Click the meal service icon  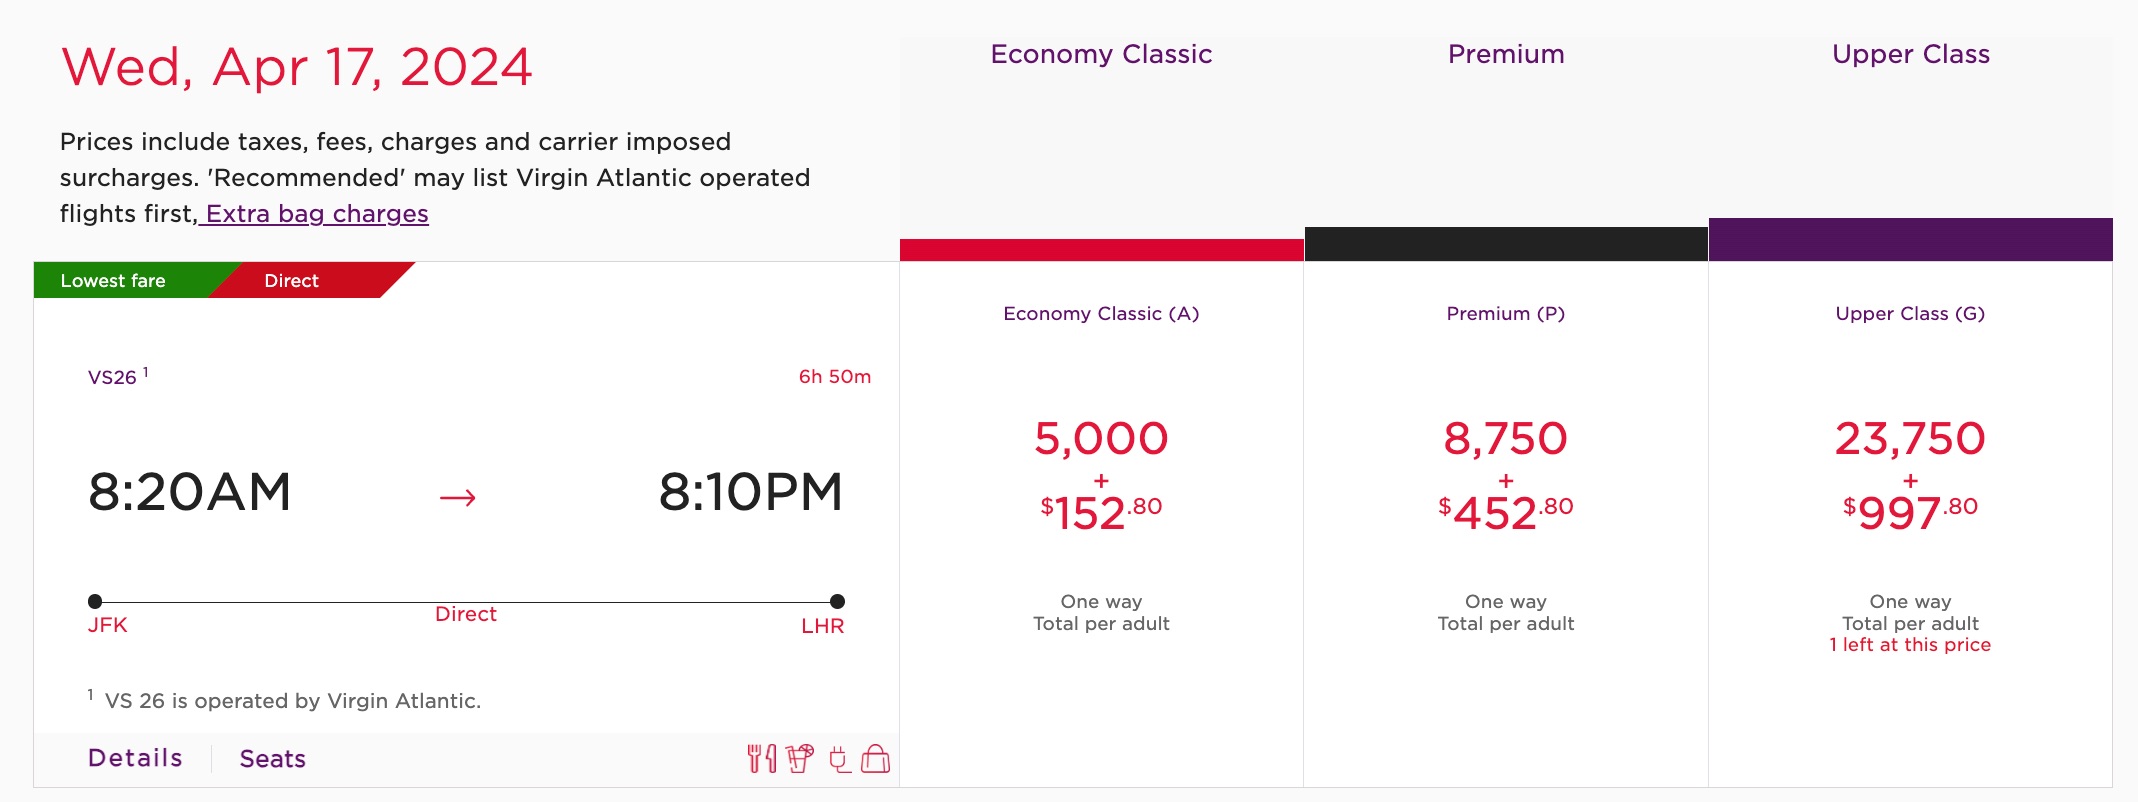click(x=762, y=758)
